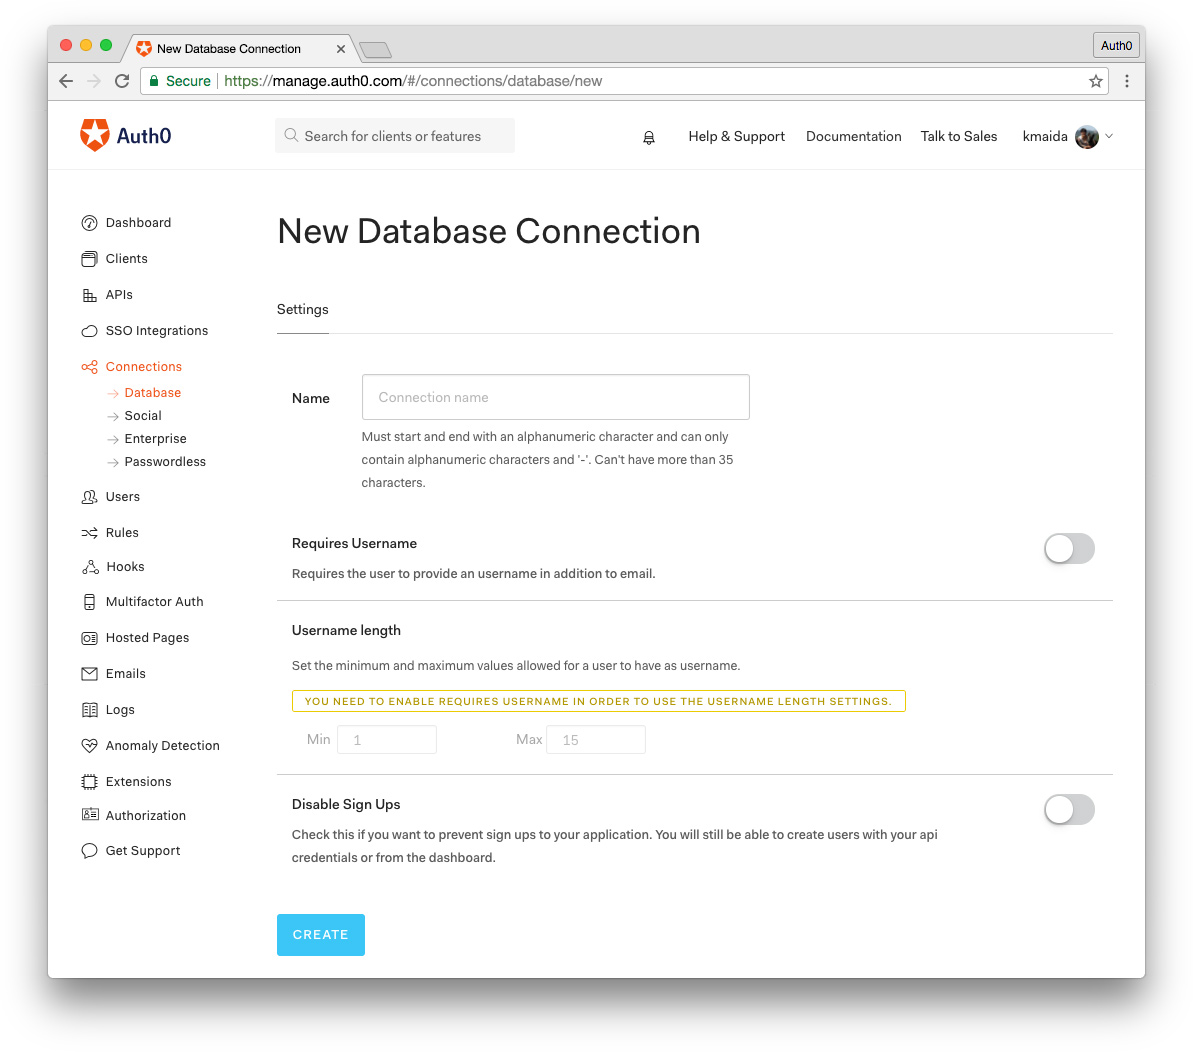Click the Hosted Pages icon

click(x=89, y=637)
